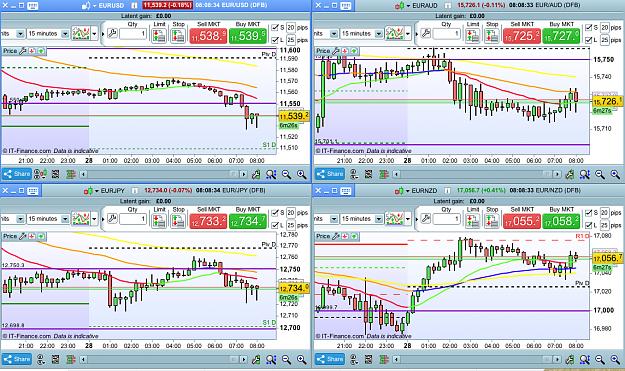This screenshot has height=371, width=625.
Task: Click the zoom in magnifier in EURAUD chart
Action: click(615, 174)
